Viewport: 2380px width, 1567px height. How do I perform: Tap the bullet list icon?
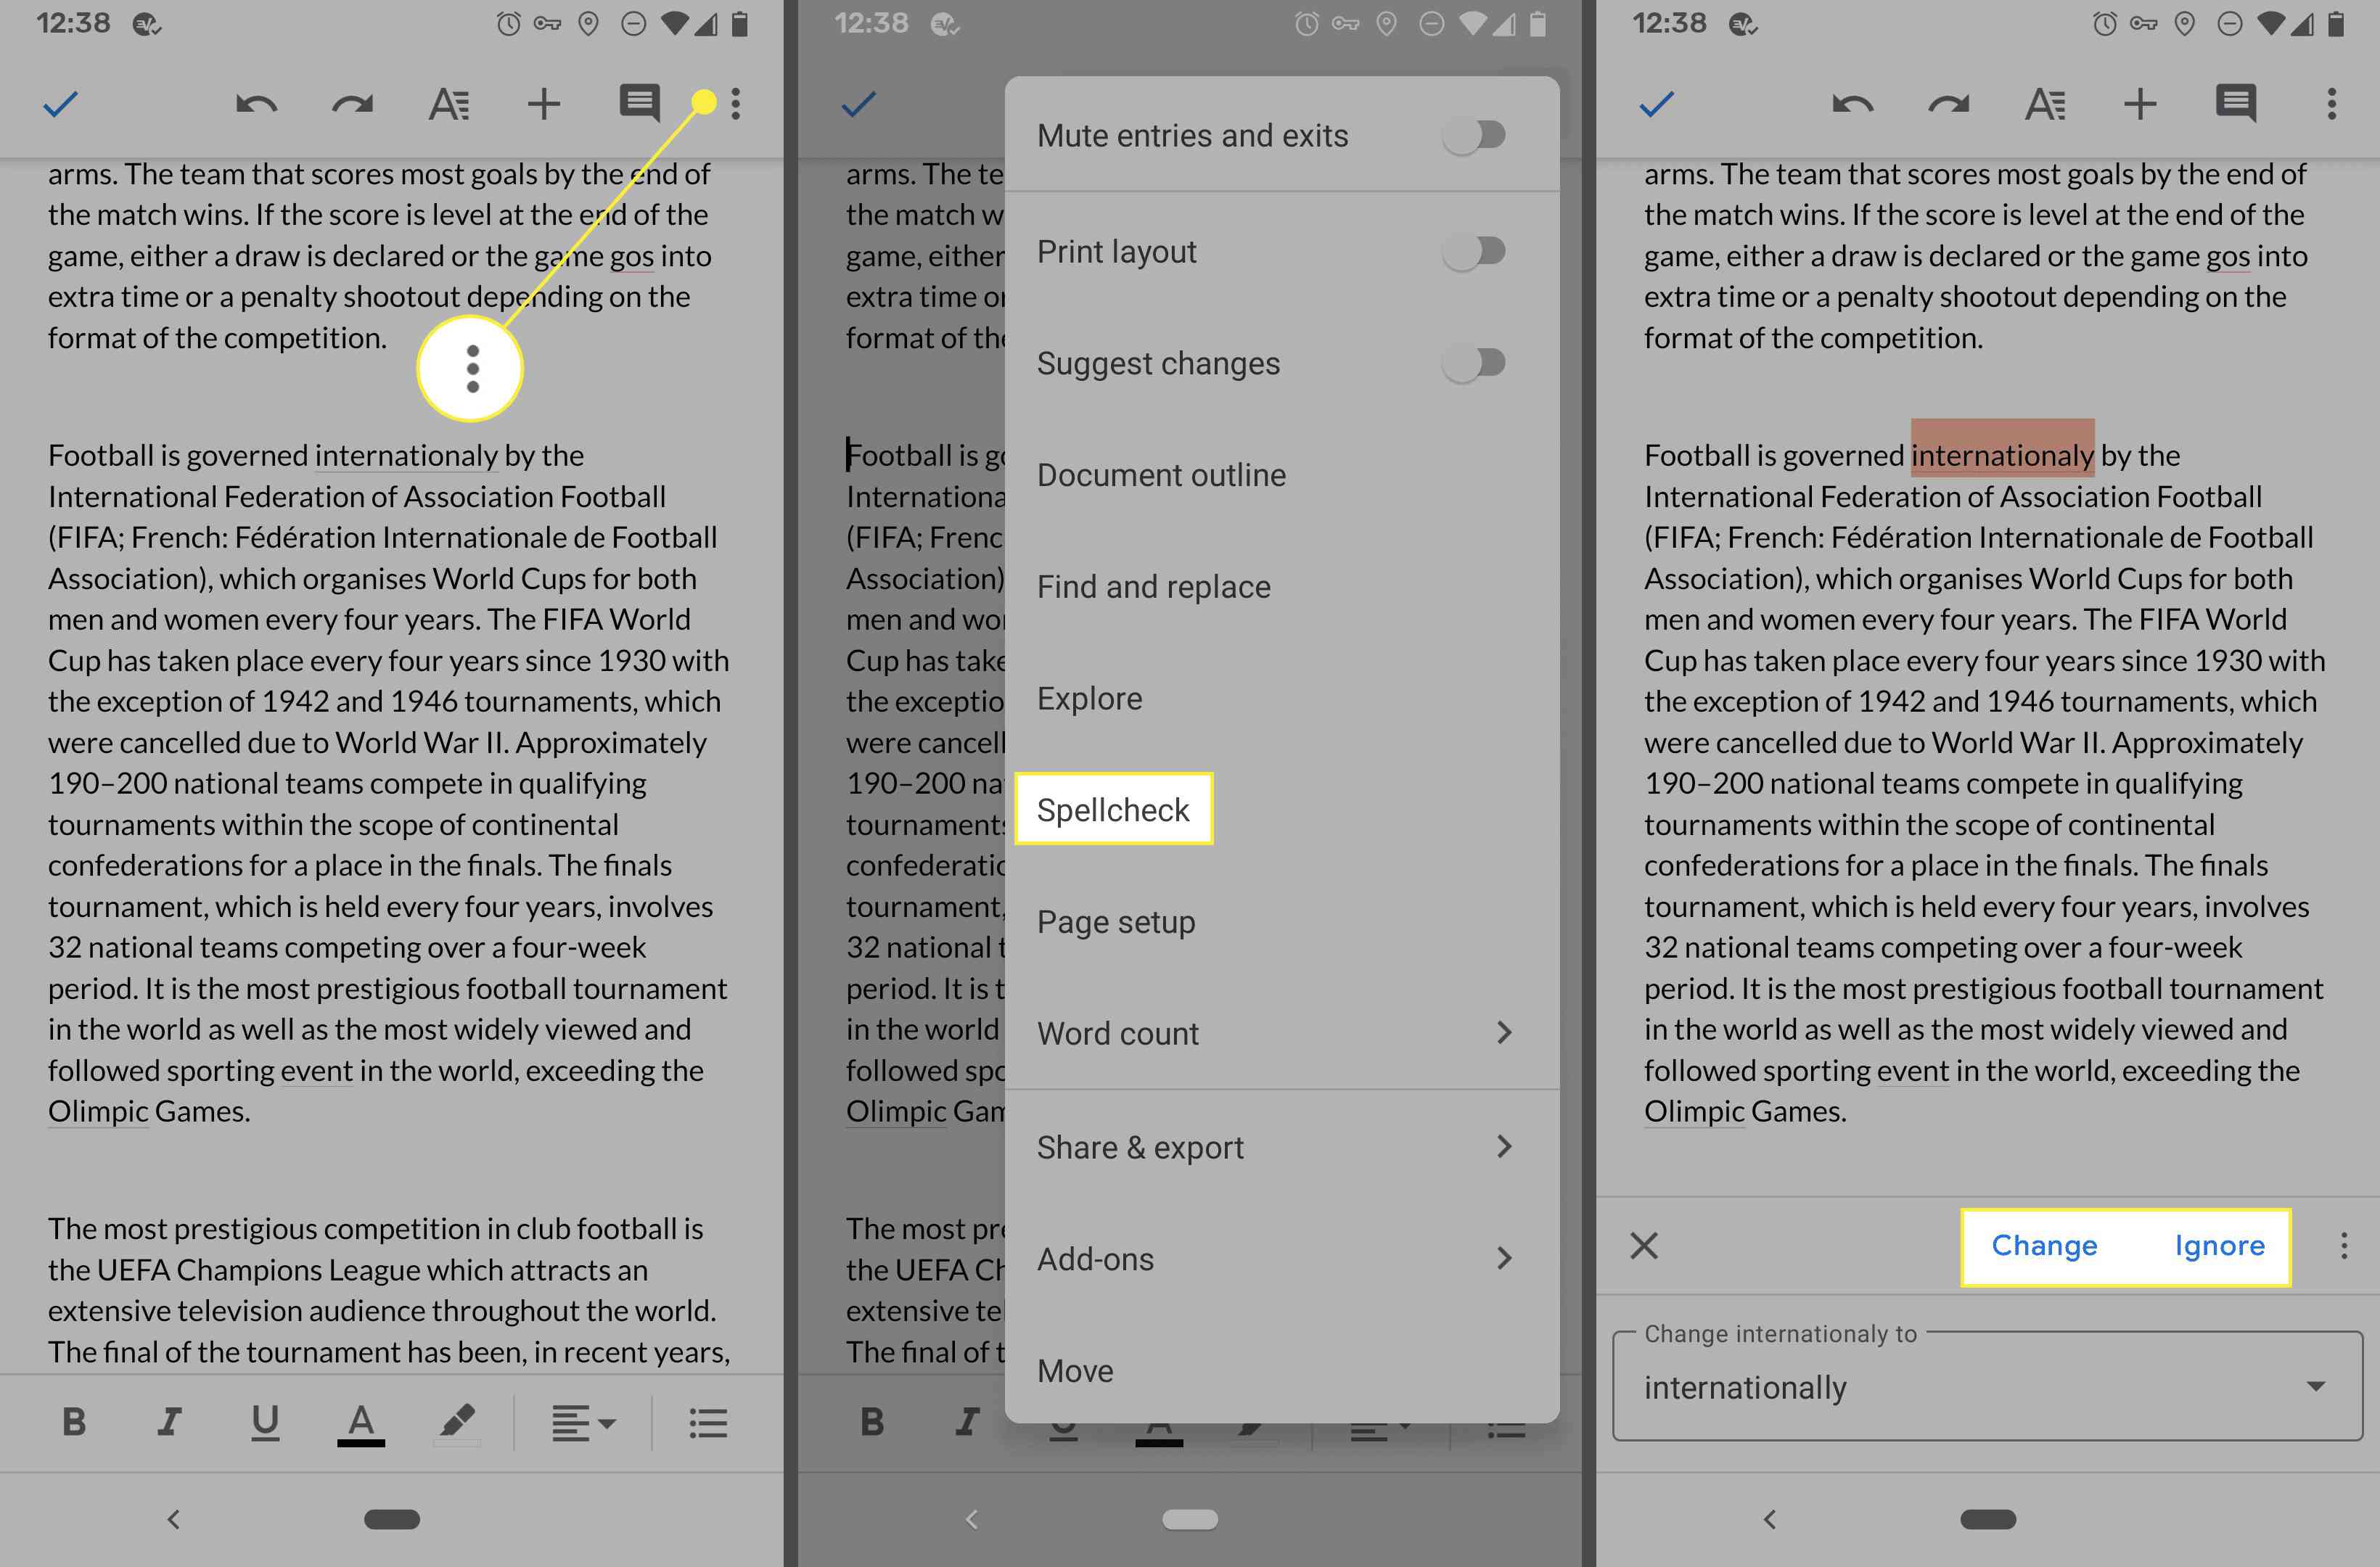tap(707, 1422)
